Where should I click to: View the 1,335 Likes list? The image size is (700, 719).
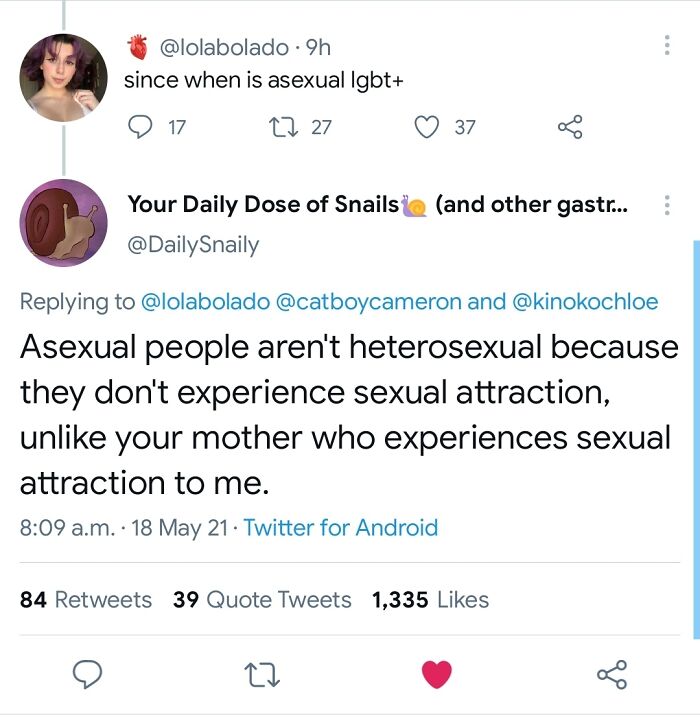(x=430, y=600)
